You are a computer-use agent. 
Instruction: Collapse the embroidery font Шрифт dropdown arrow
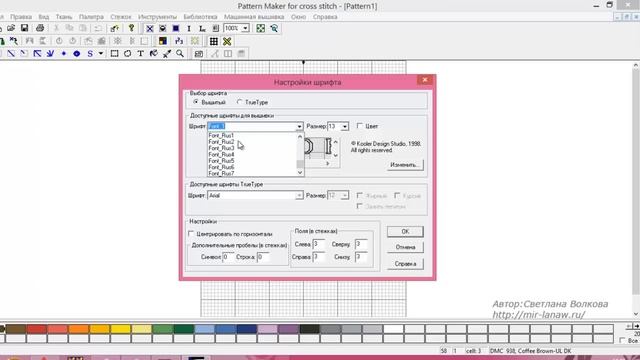click(x=299, y=127)
